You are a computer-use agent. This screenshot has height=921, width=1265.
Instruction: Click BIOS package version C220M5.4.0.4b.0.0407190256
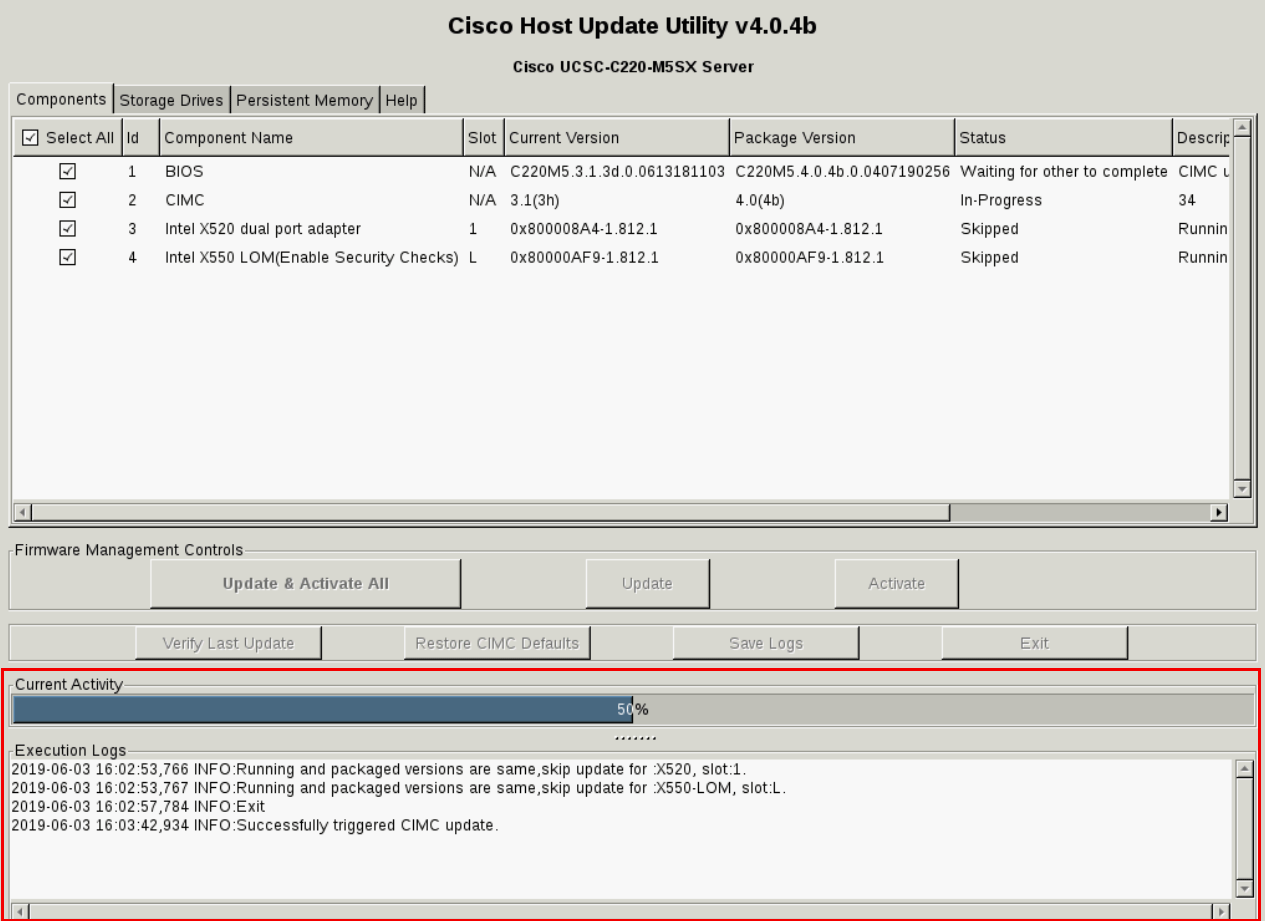pos(842,171)
